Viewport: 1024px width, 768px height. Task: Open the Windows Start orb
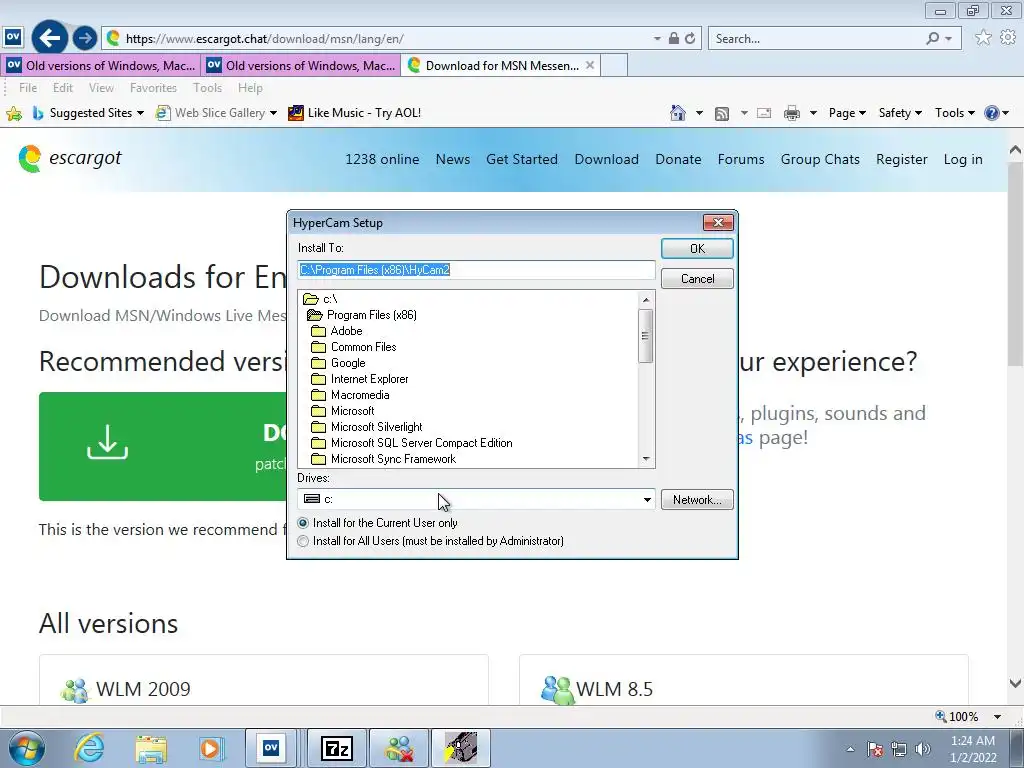pos(27,748)
